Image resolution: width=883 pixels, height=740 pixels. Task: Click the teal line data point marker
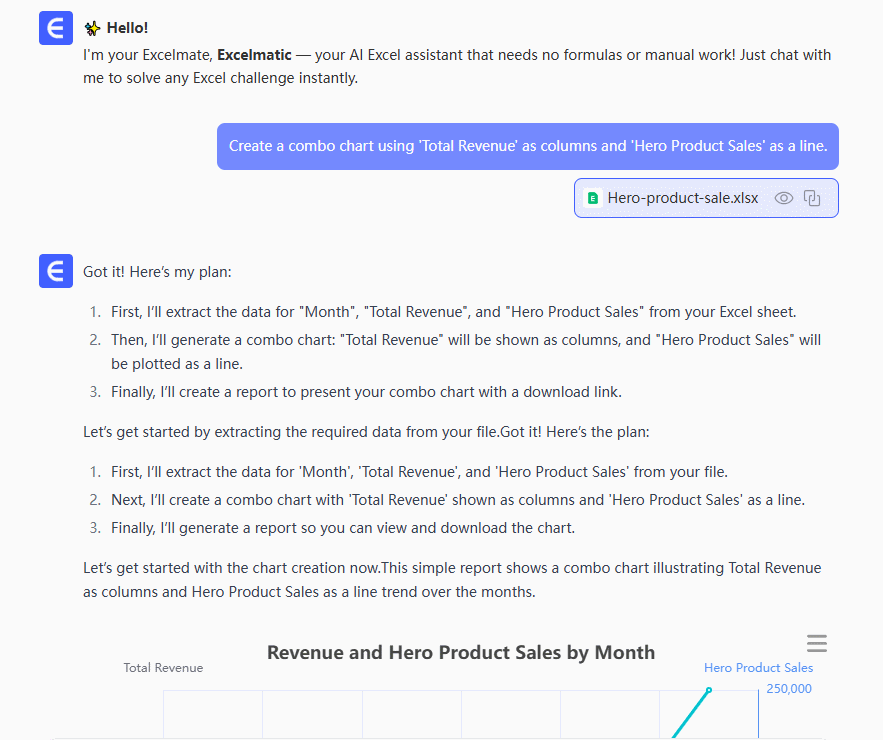tap(709, 690)
